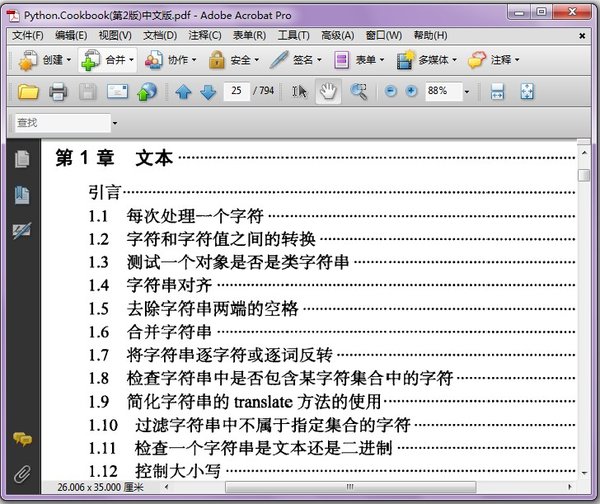Viewport: 600px width, 504px height.
Task: Expand the 创建 dropdown arrow
Action: (x=69, y=60)
